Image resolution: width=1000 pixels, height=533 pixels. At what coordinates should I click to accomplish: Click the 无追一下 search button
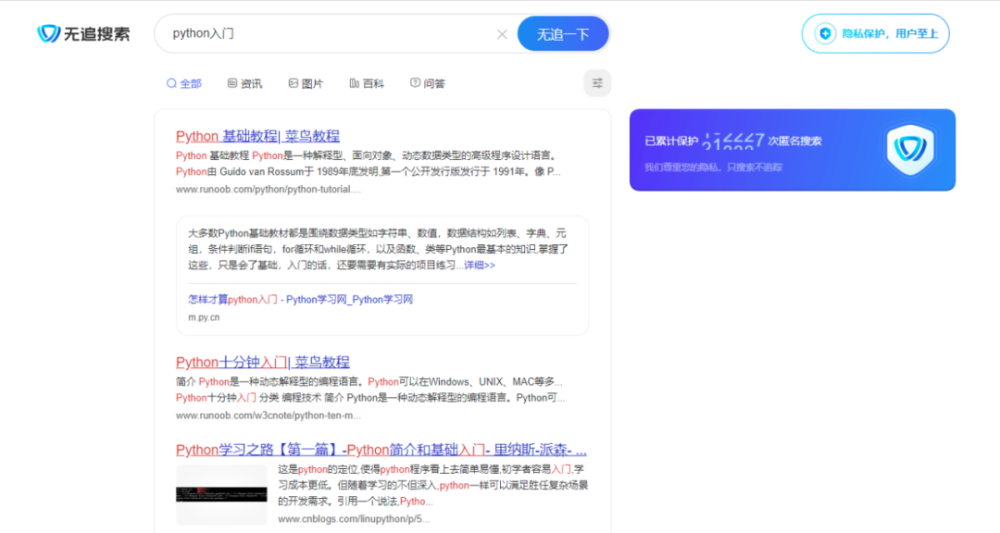[562, 34]
